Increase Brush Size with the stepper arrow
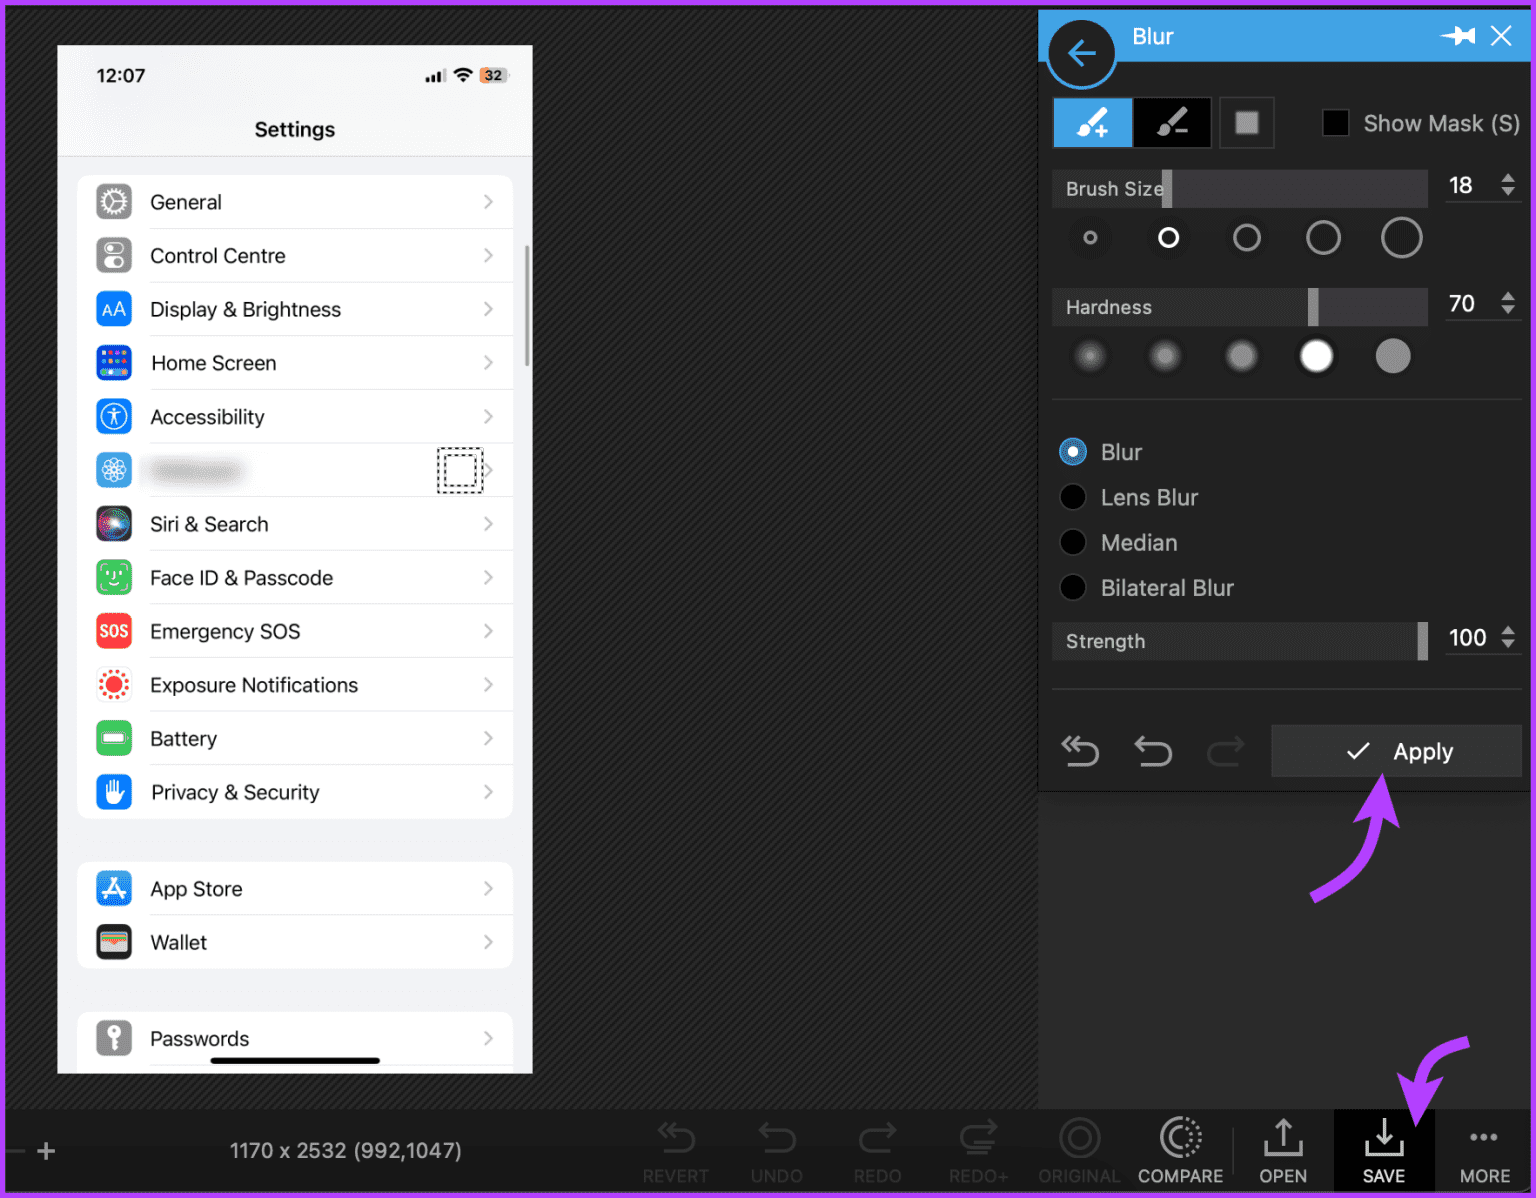Image resolution: width=1536 pixels, height=1198 pixels. 1507,178
